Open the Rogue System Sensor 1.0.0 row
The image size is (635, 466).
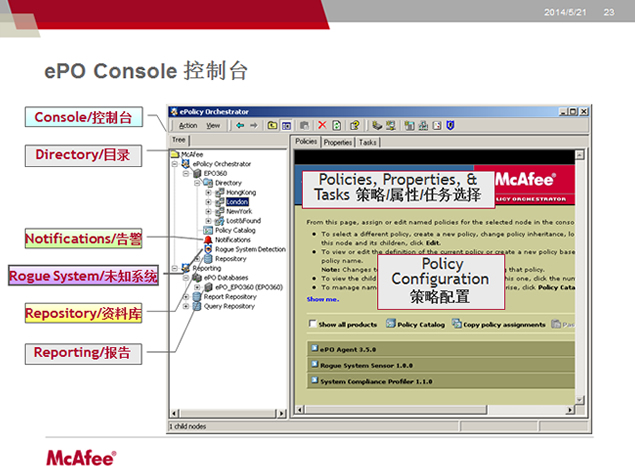pos(441,365)
